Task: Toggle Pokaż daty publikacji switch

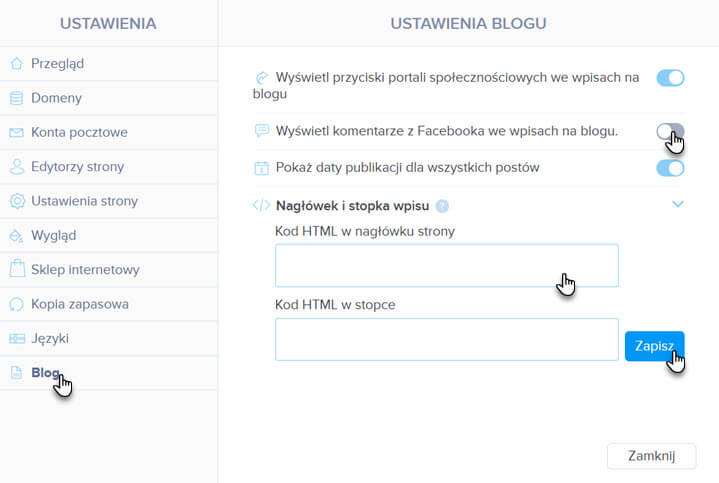Action: click(x=670, y=168)
